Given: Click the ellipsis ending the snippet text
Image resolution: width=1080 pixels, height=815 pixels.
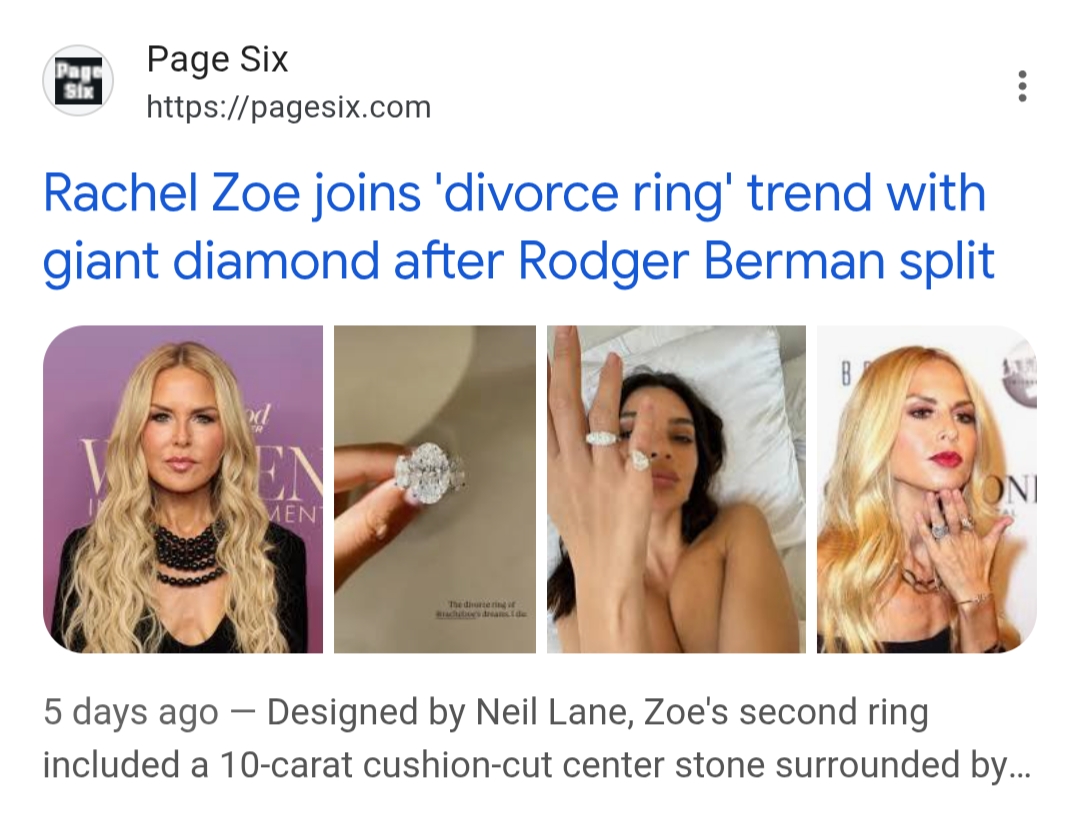Looking at the screenshot, I should [x=1019, y=768].
